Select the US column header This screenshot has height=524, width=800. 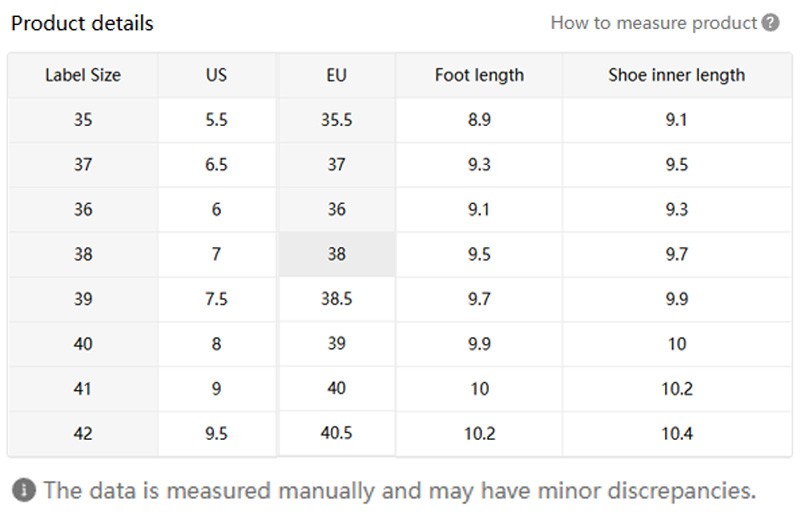tap(216, 75)
